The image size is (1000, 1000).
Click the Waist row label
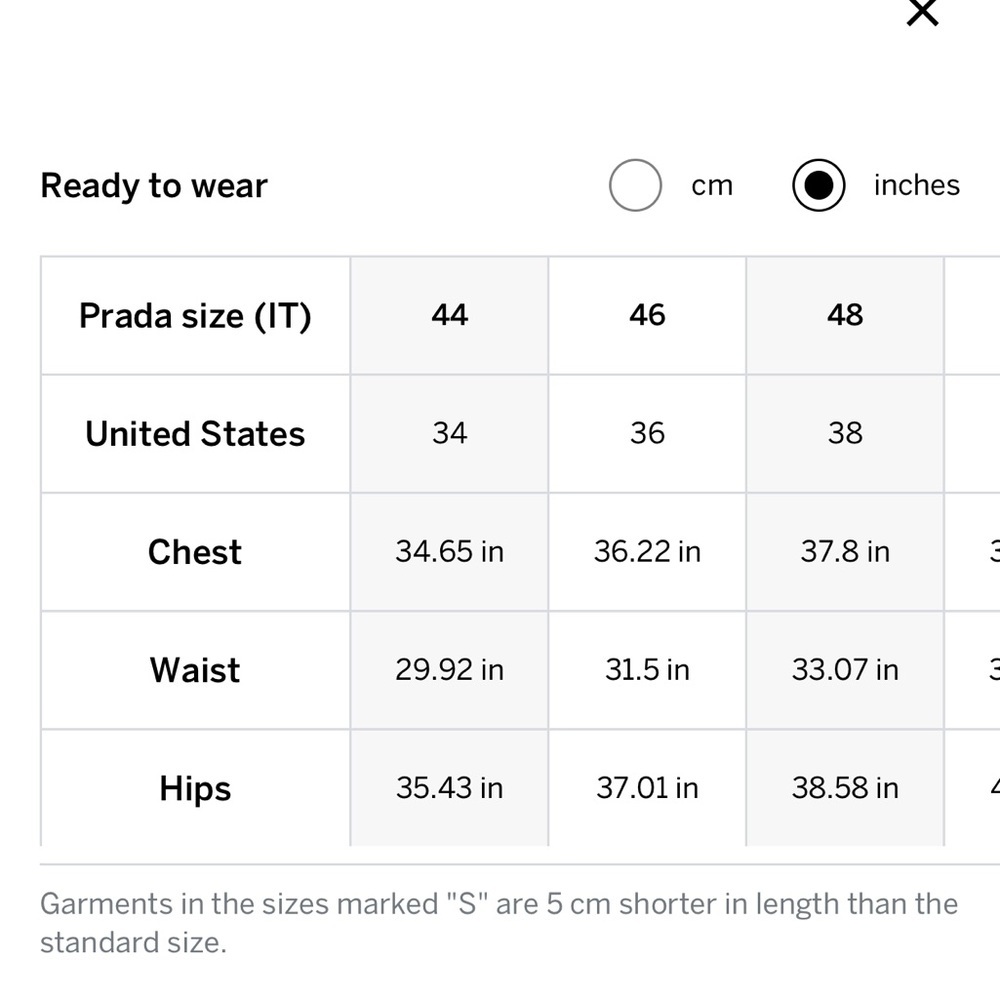click(195, 670)
